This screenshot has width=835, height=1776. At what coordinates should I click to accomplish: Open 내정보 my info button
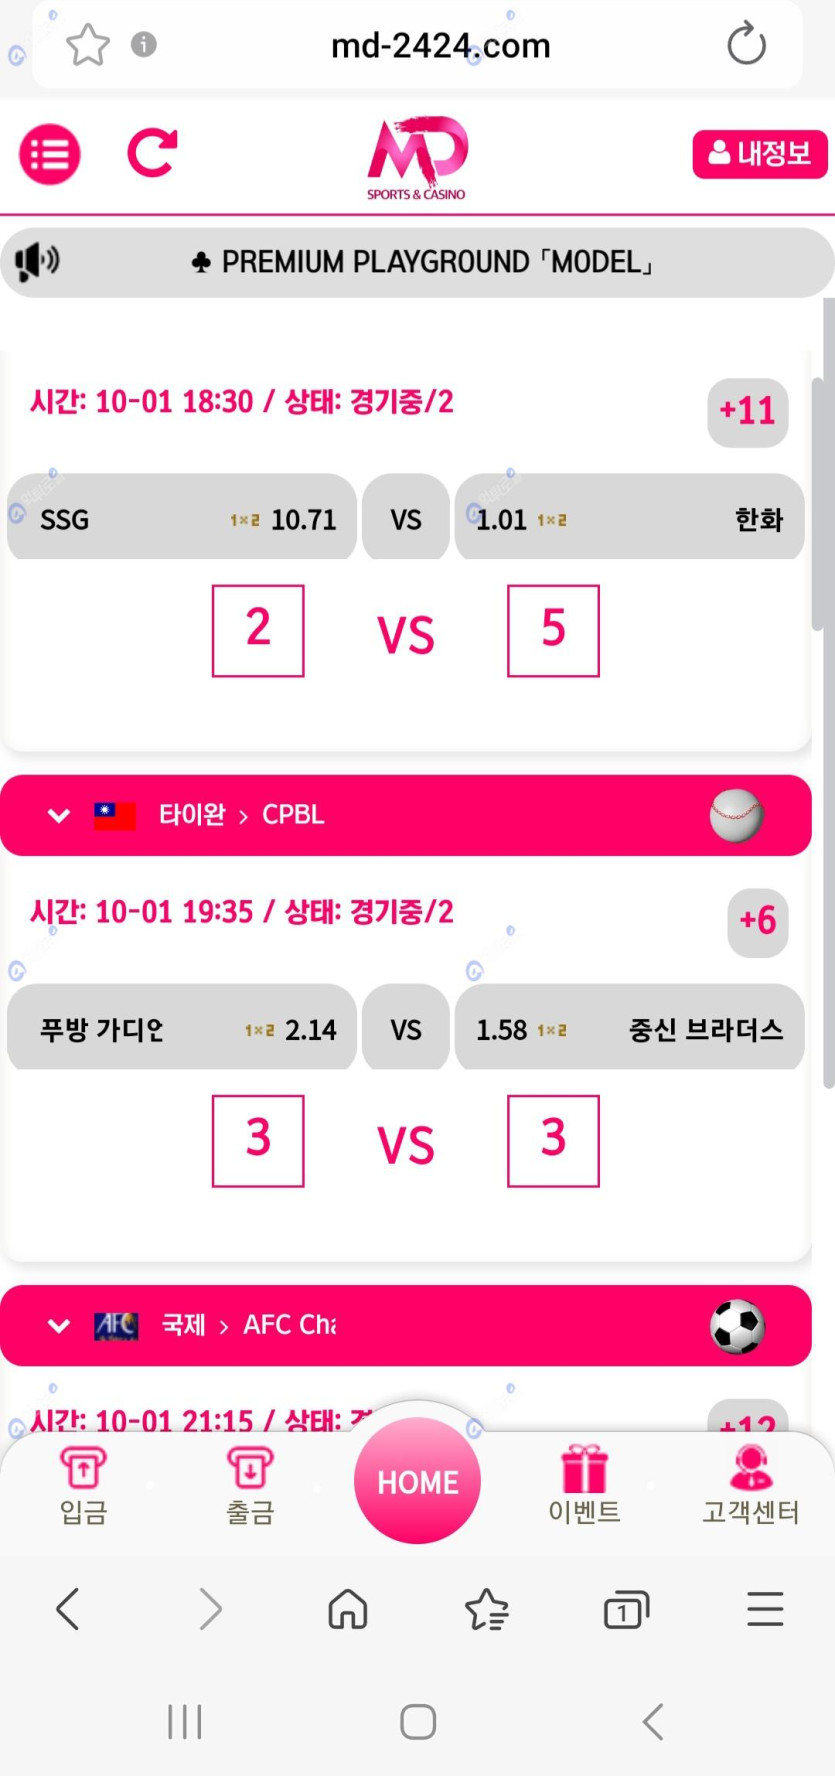[x=759, y=154]
